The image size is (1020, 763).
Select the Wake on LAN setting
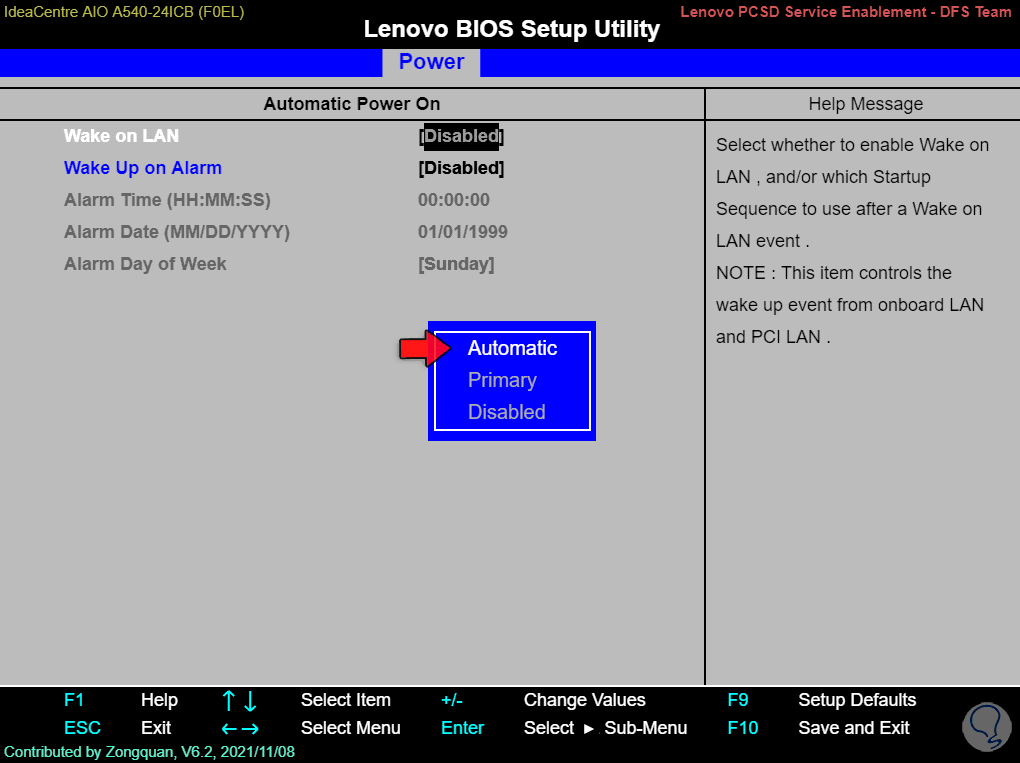121,136
